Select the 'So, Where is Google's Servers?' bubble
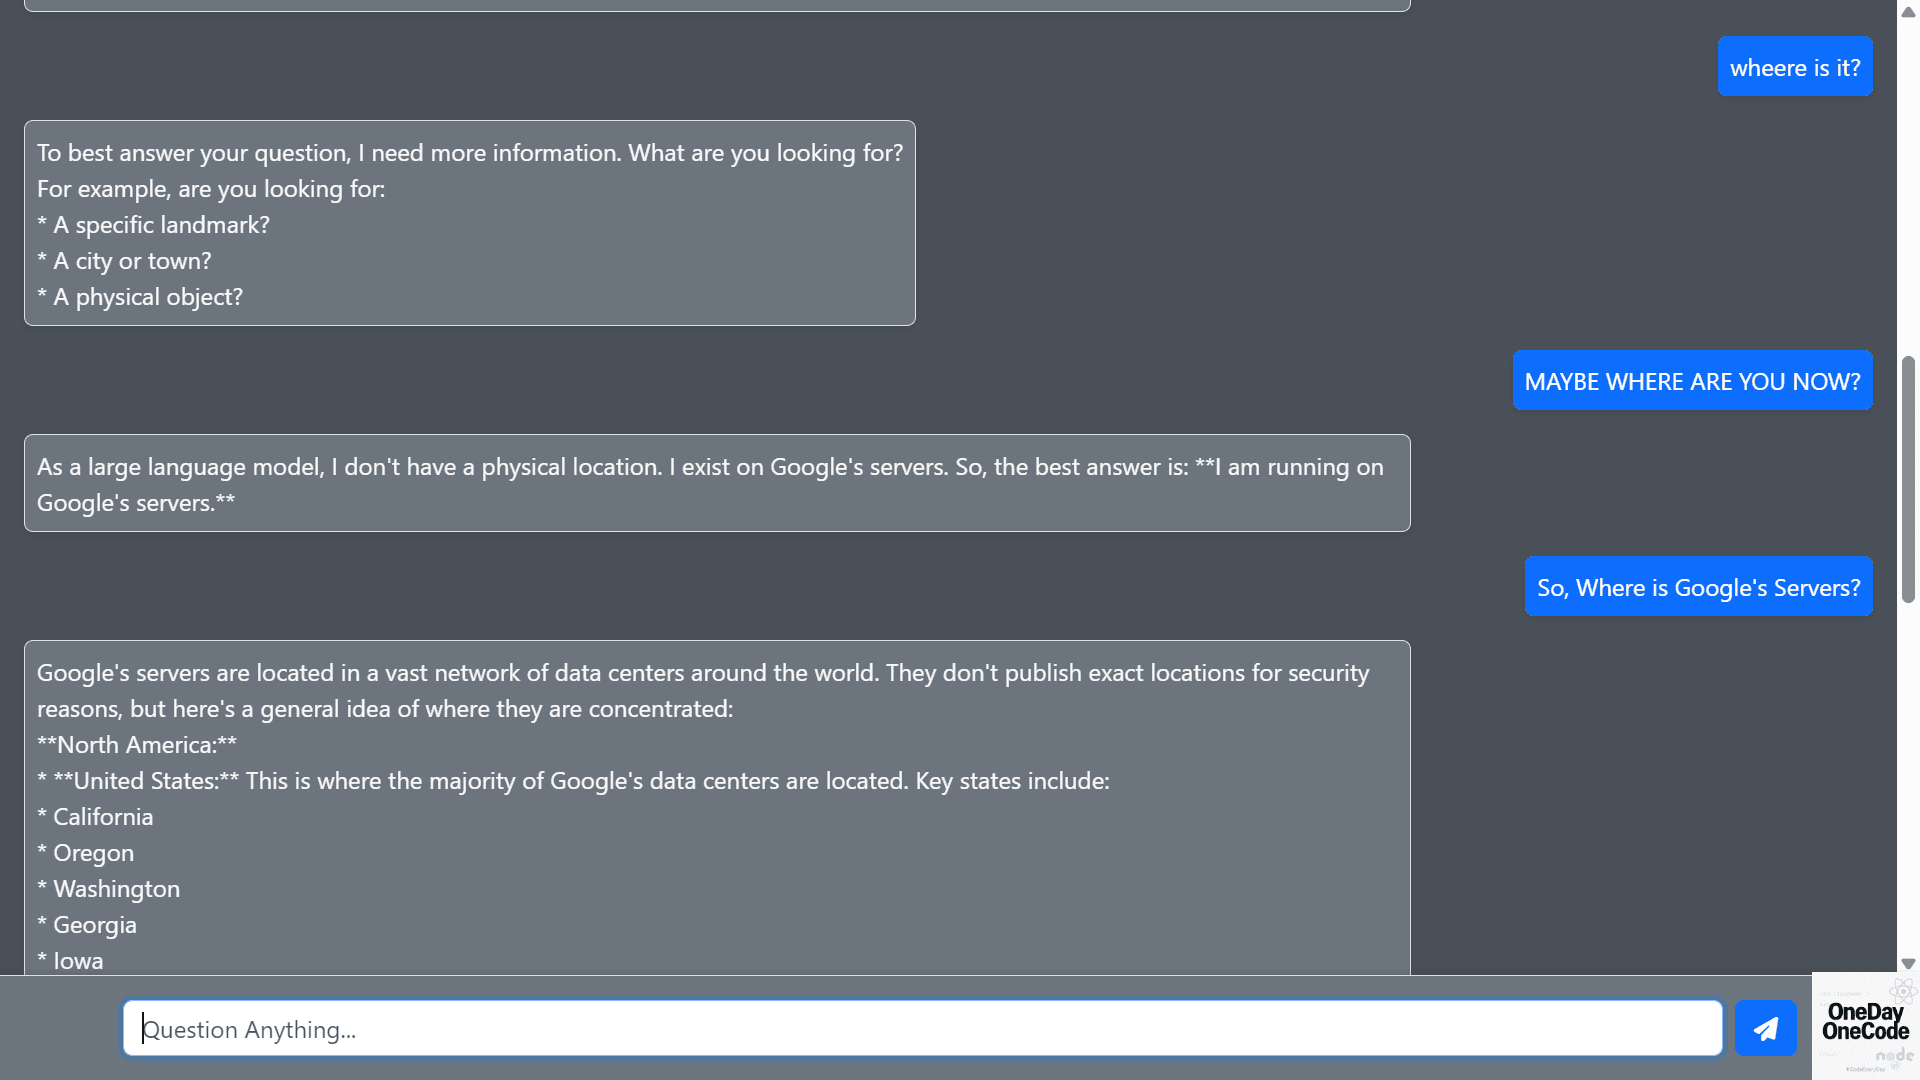 (x=1698, y=587)
